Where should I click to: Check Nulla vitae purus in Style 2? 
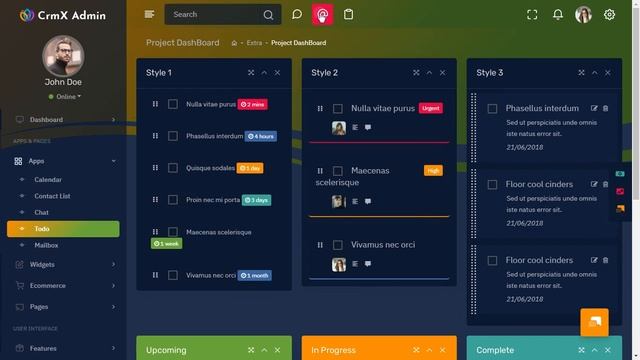tap(338, 109)
